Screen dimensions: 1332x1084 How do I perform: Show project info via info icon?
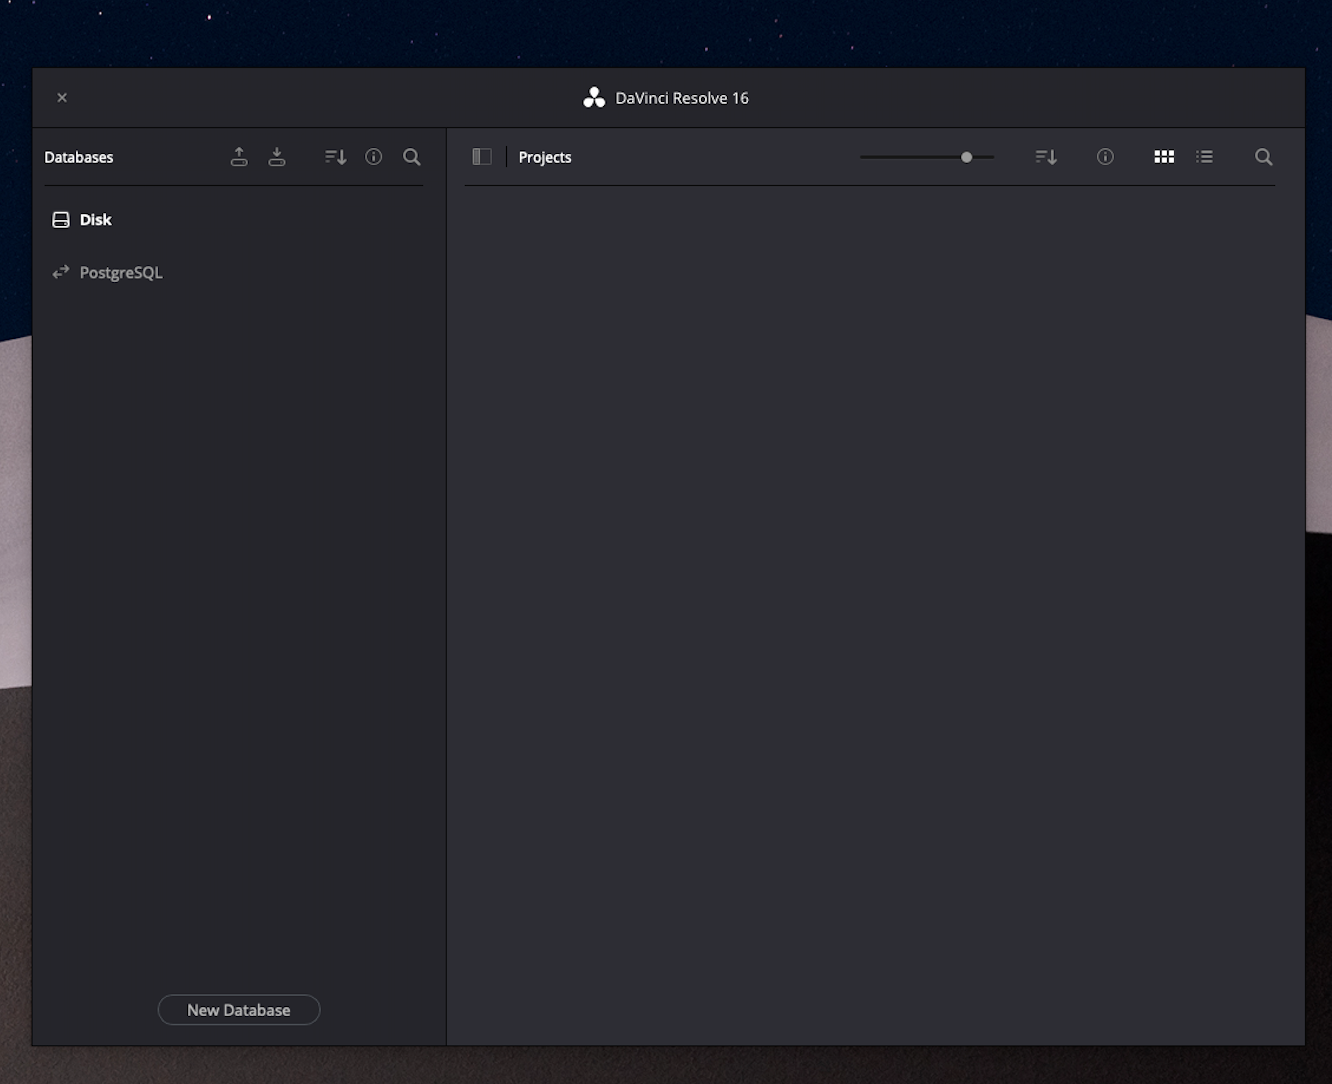(x=1105, y=157)
